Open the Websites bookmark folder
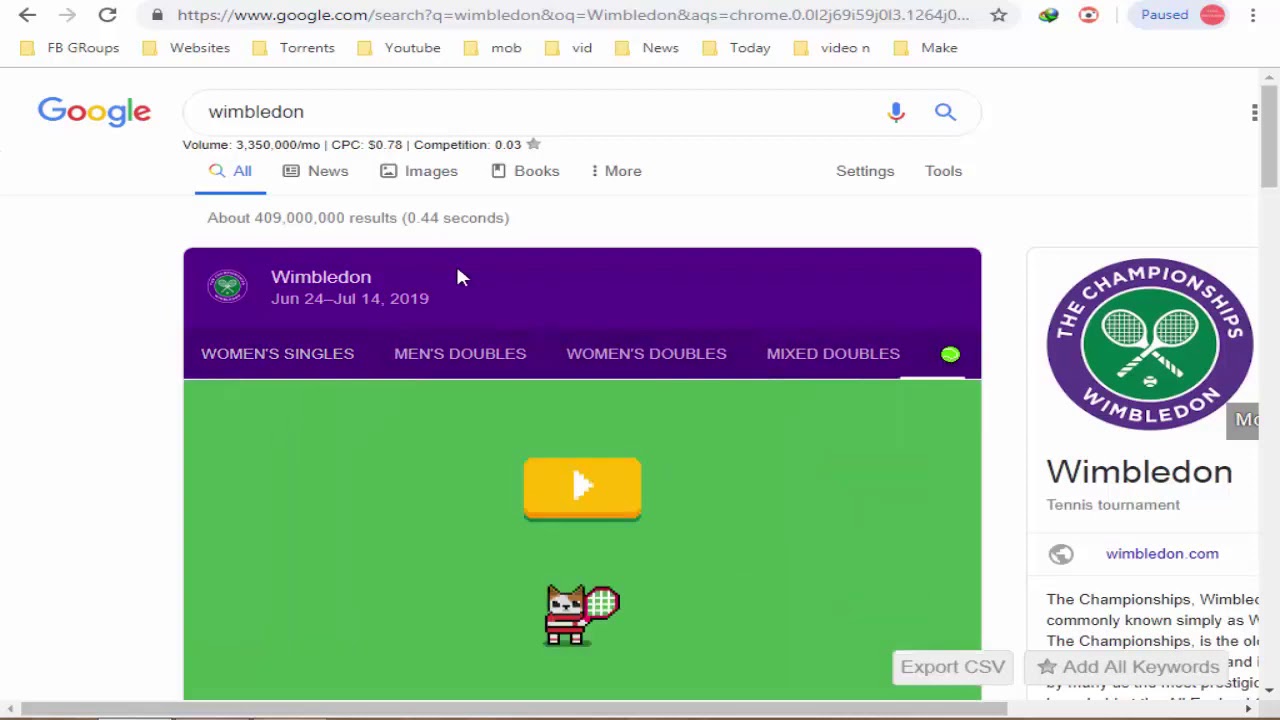 coord(186,48)
